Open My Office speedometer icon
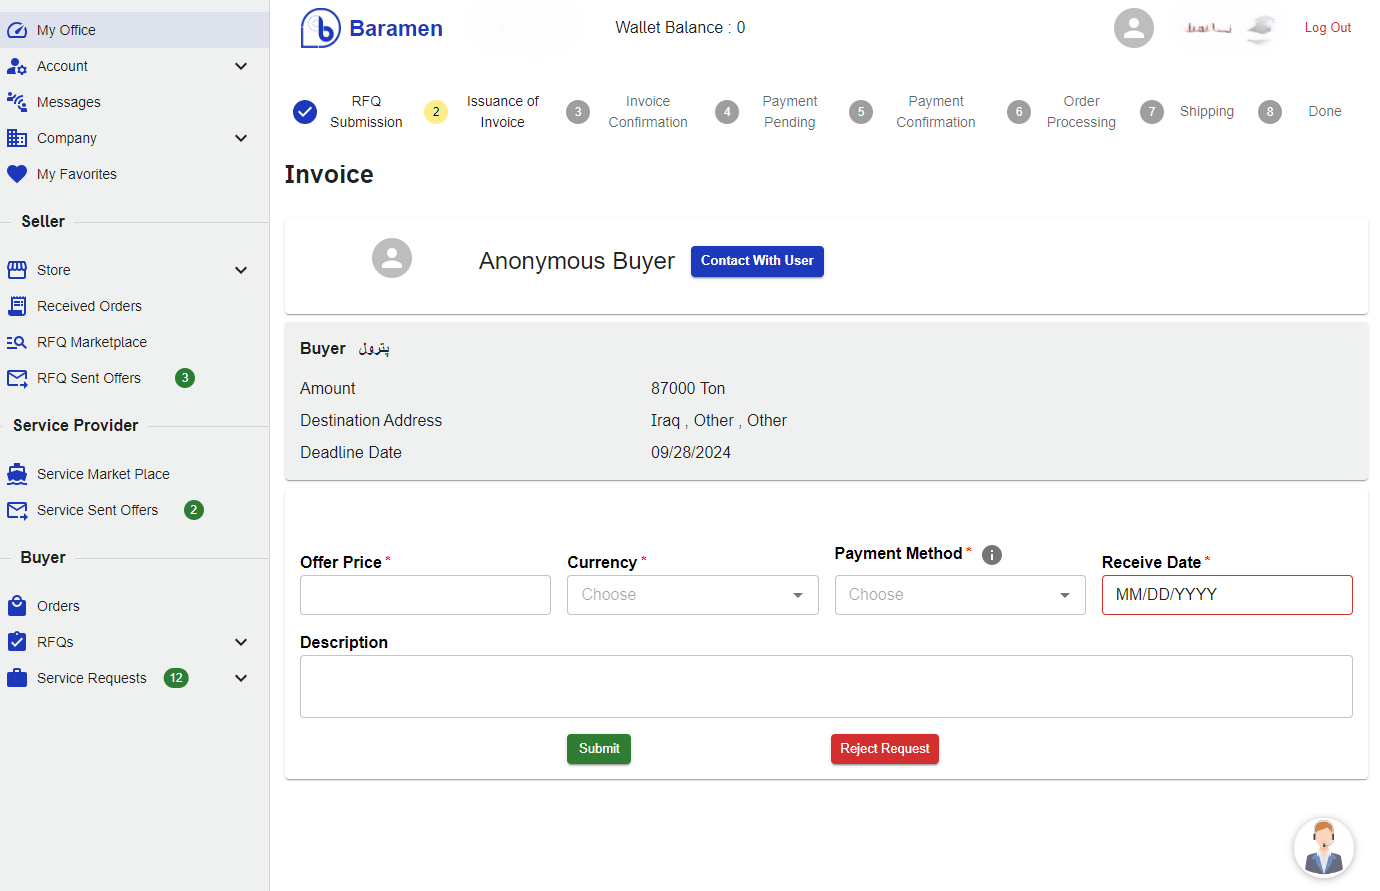This screenshot has width=1380, height=891. 17,30
